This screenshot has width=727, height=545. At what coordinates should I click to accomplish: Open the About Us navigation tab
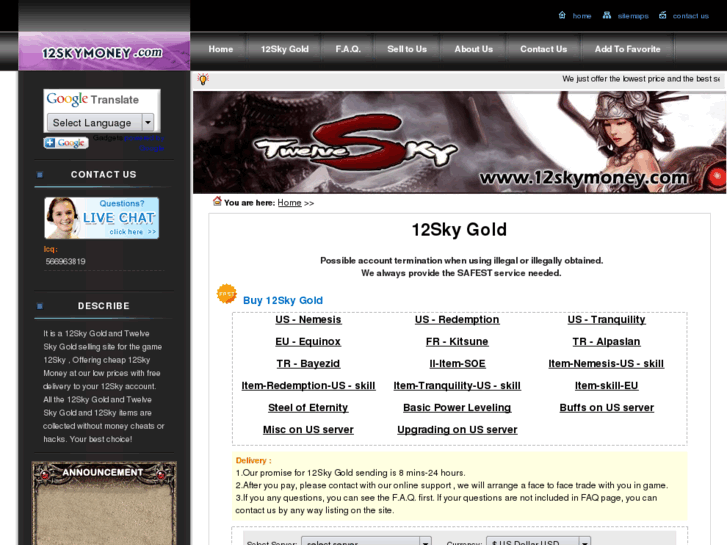pyautogui.click(x=473, y=49)
